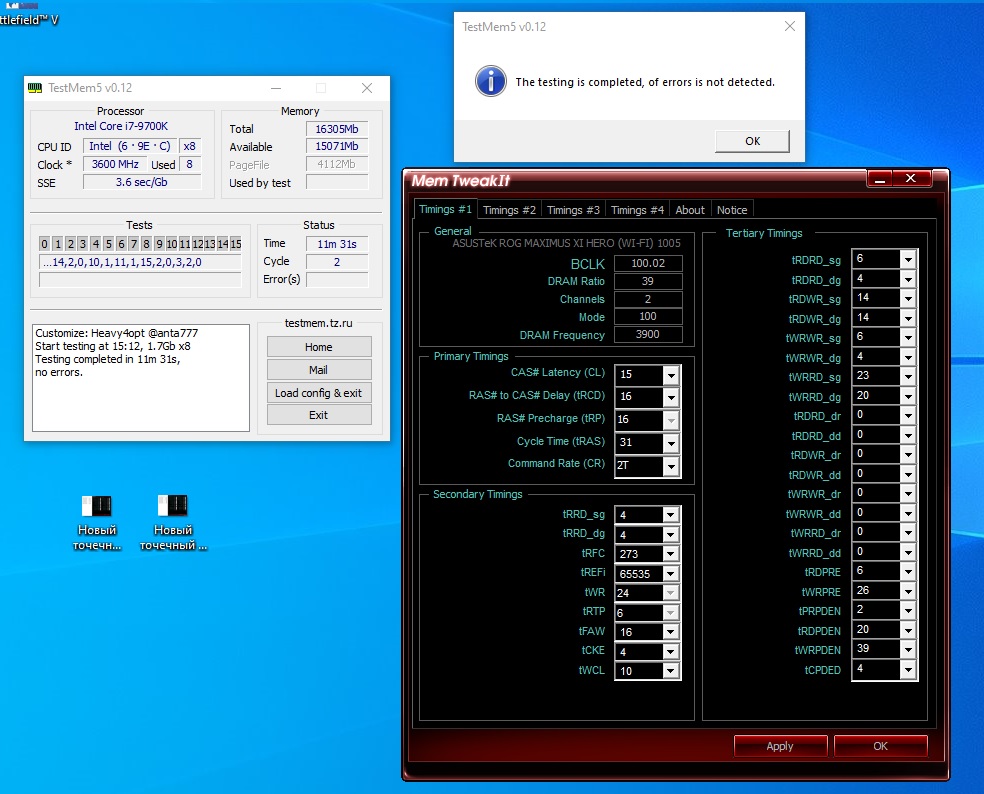The width and height of the screenshot is (984, 794).
Task: Open tFAW dropdown
Action: point(670,632)
